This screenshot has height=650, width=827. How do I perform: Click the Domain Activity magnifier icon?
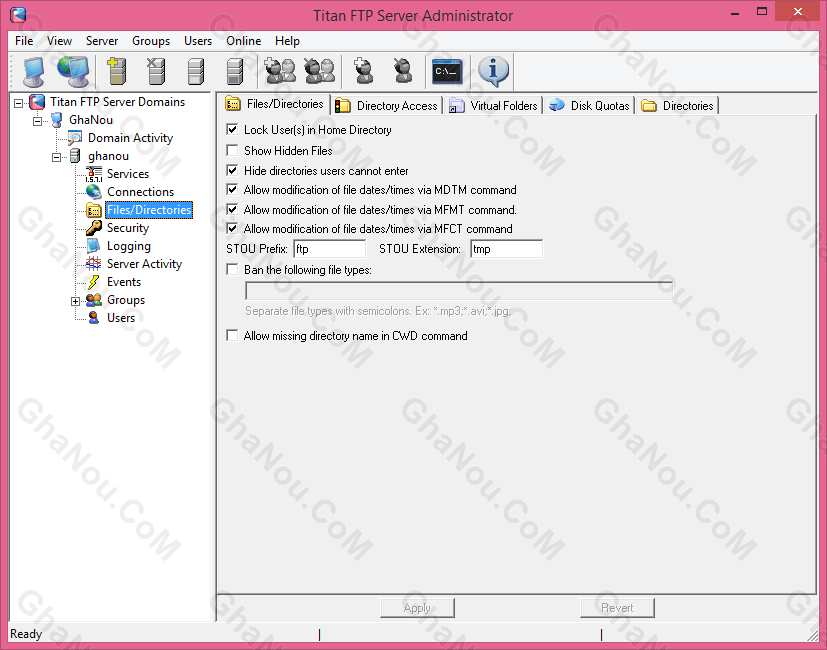click(75, 138)
